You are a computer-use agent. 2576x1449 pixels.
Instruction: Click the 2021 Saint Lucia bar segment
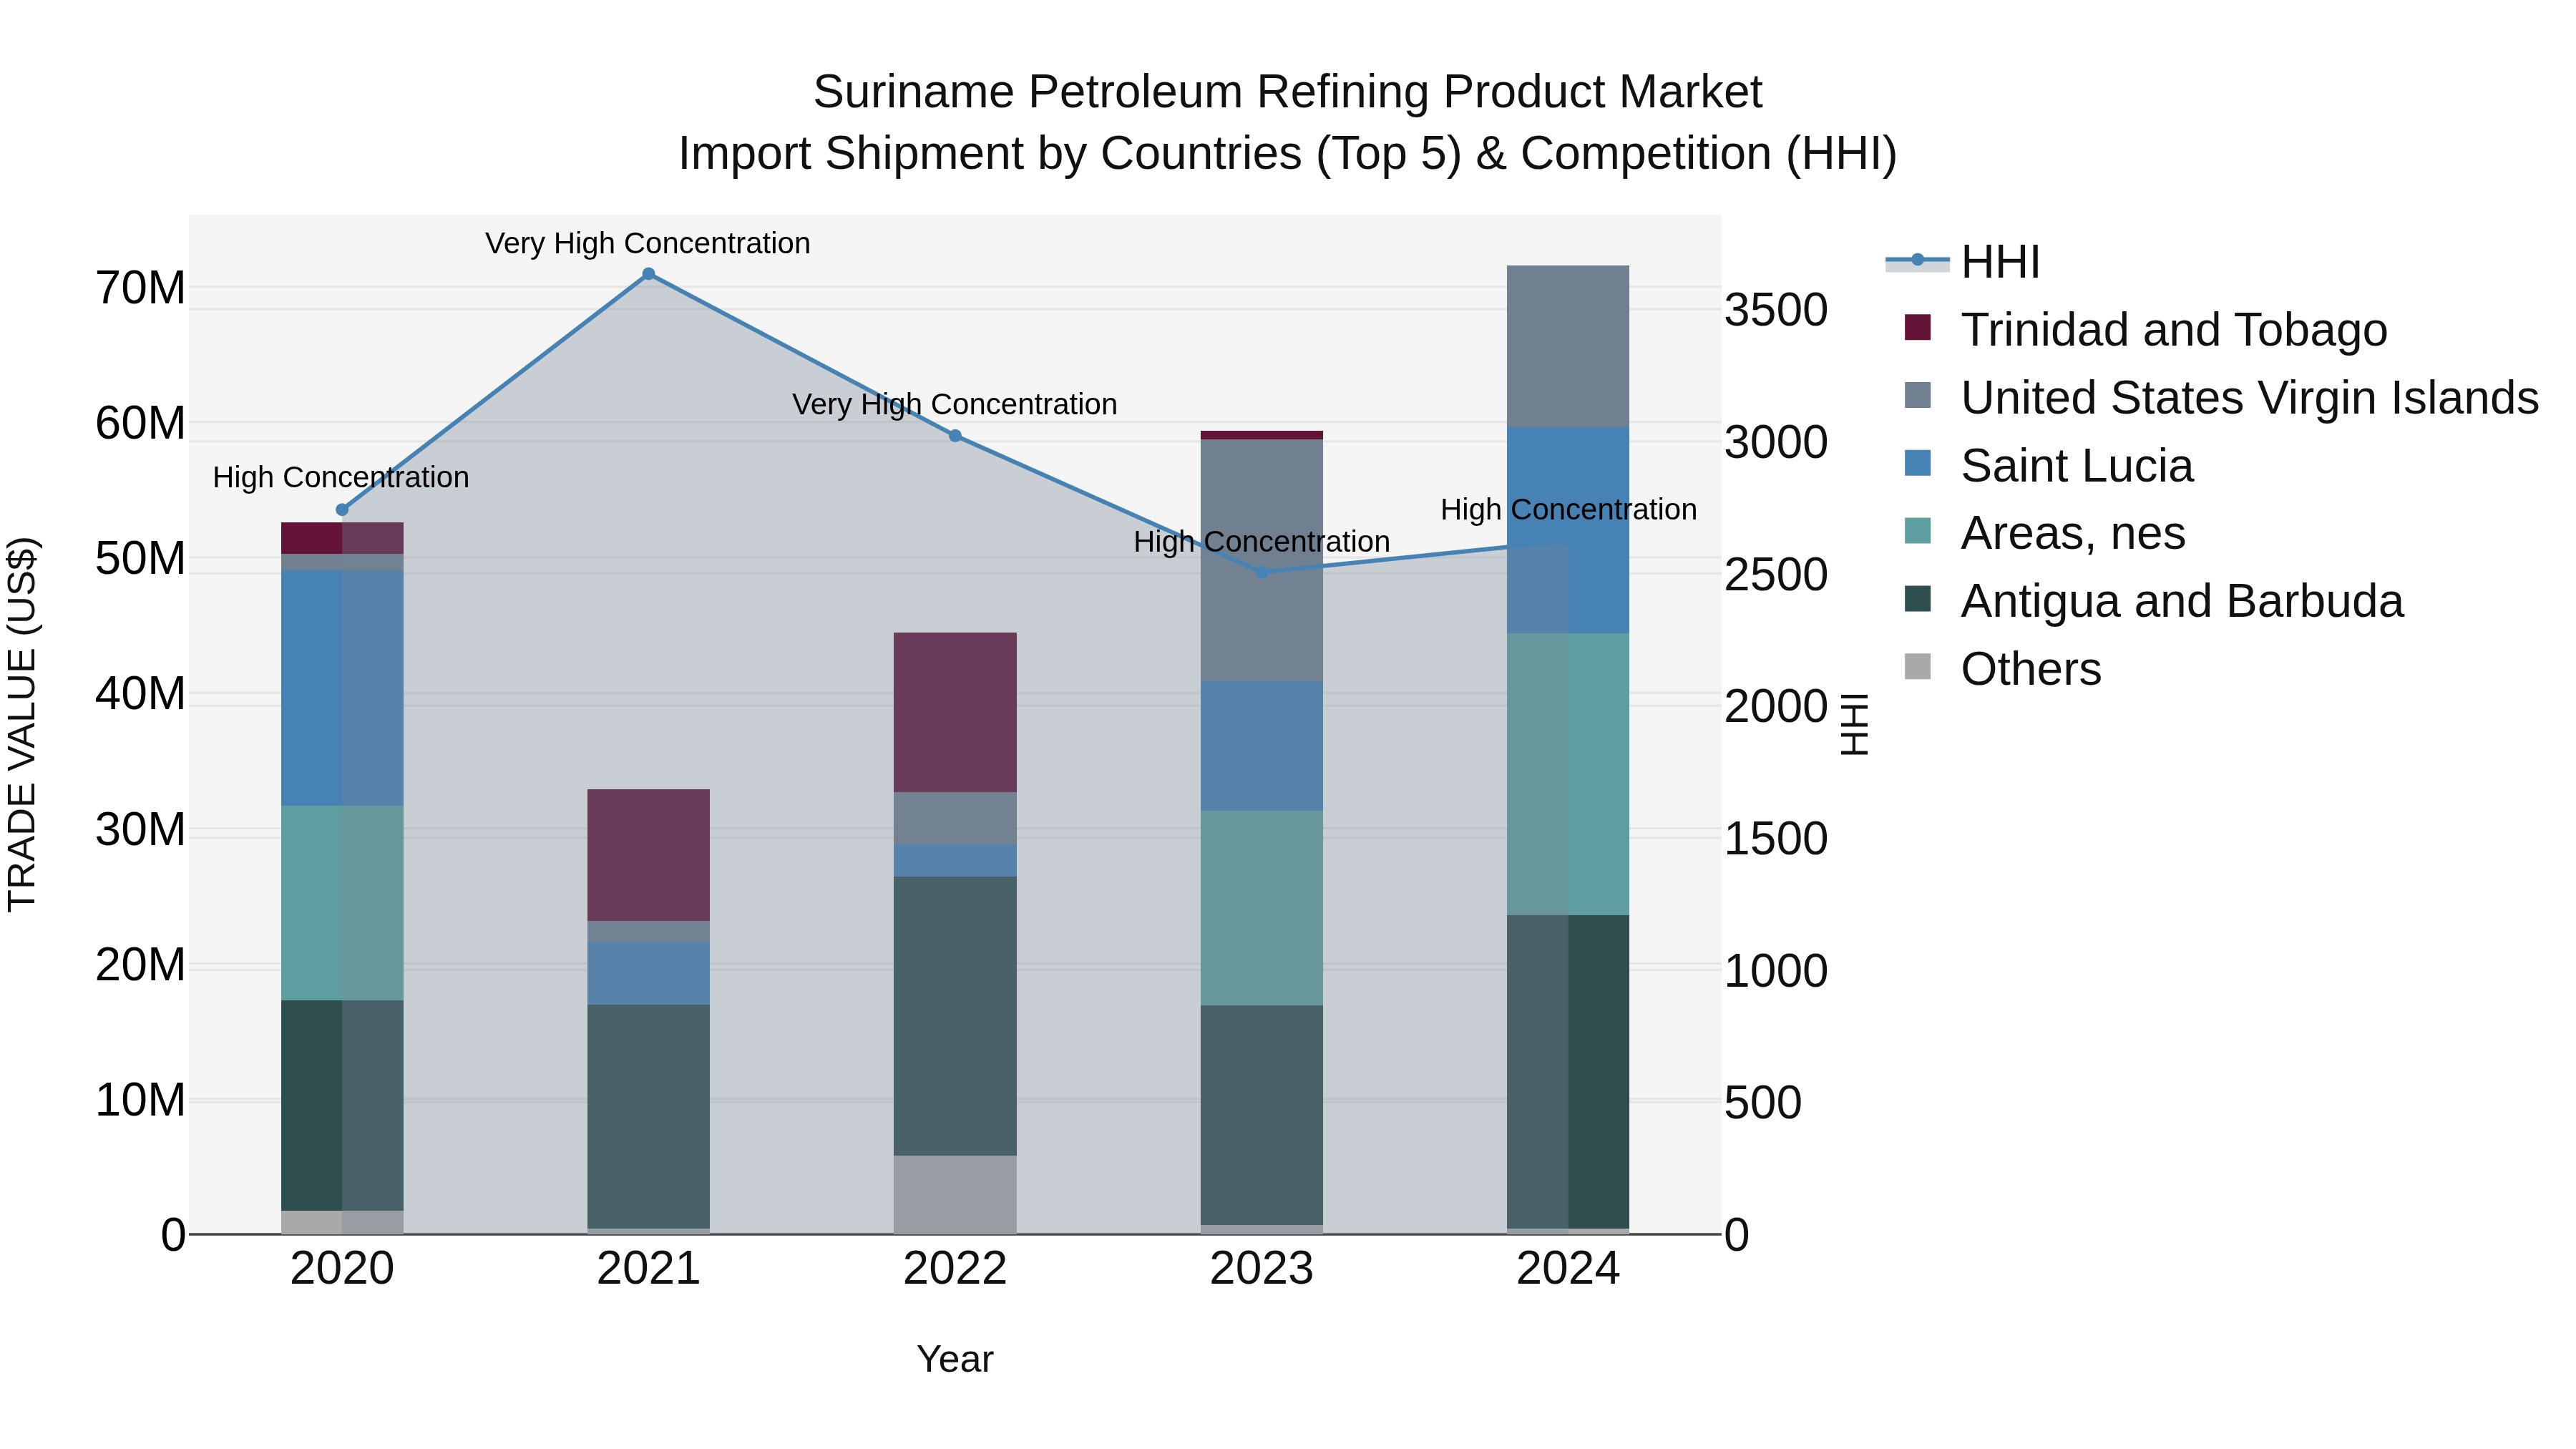pos(648,973)
